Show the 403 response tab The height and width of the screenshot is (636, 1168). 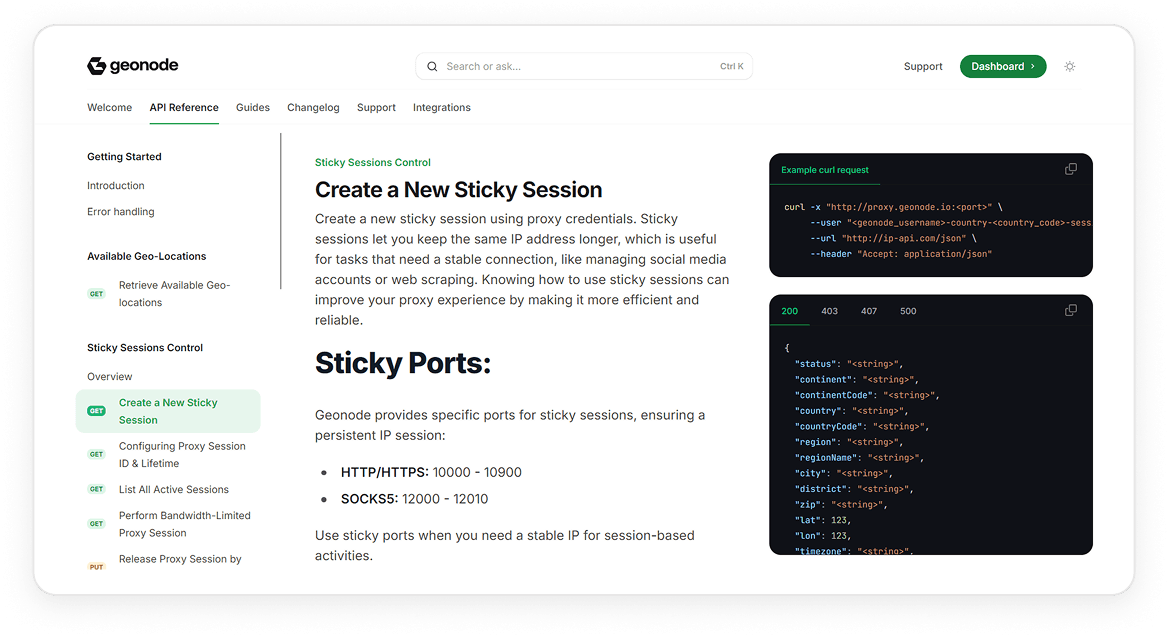click(x=829, y=311)
